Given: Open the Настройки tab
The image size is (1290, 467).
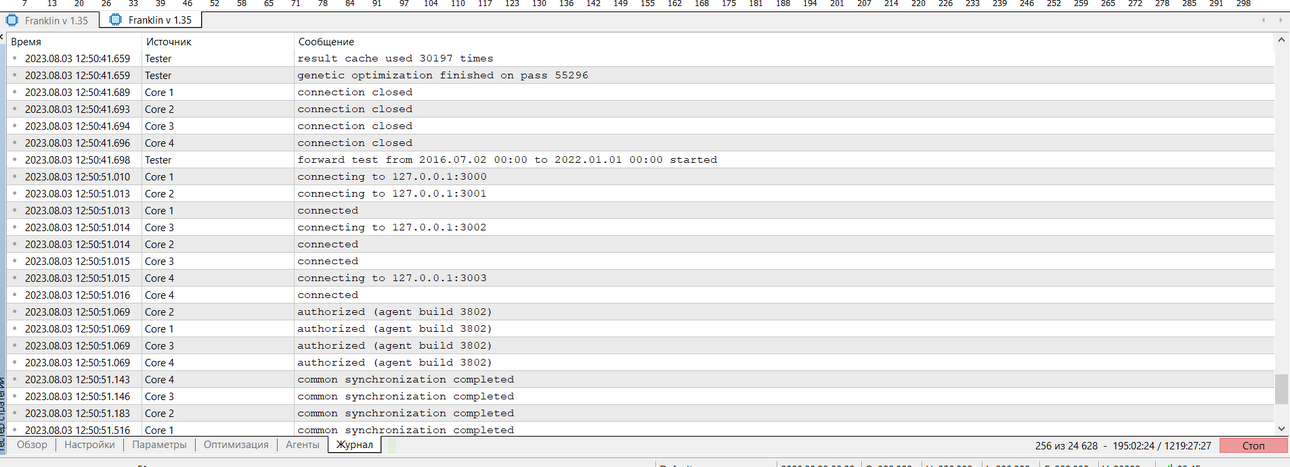Looking at the screenshot, I should point(89,445).
